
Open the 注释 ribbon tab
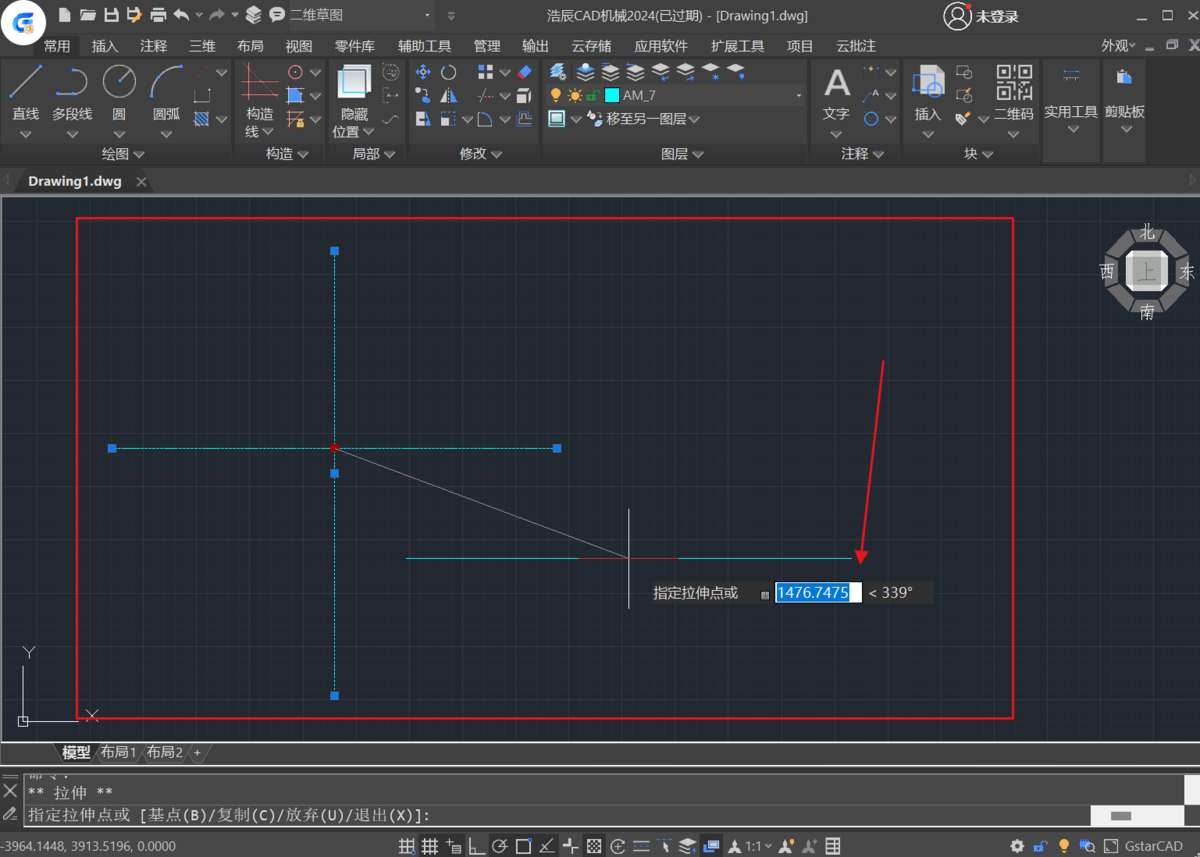point(153,46)
